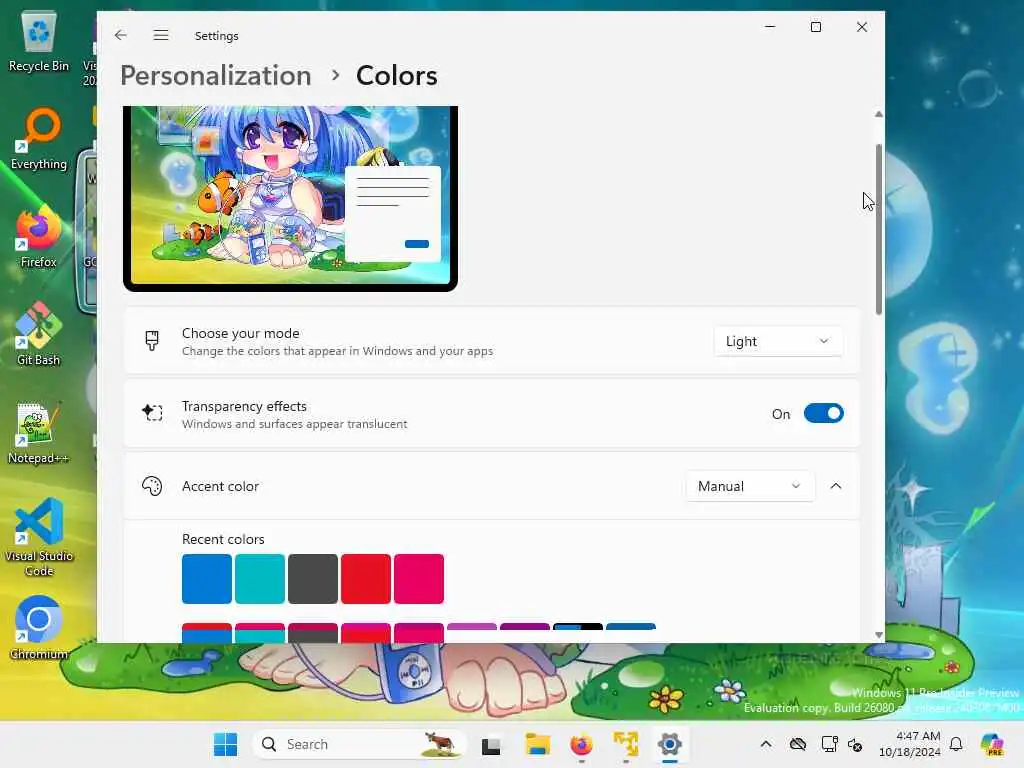Click the scrollbar up arrow in Settings

(x=878, y=114)
